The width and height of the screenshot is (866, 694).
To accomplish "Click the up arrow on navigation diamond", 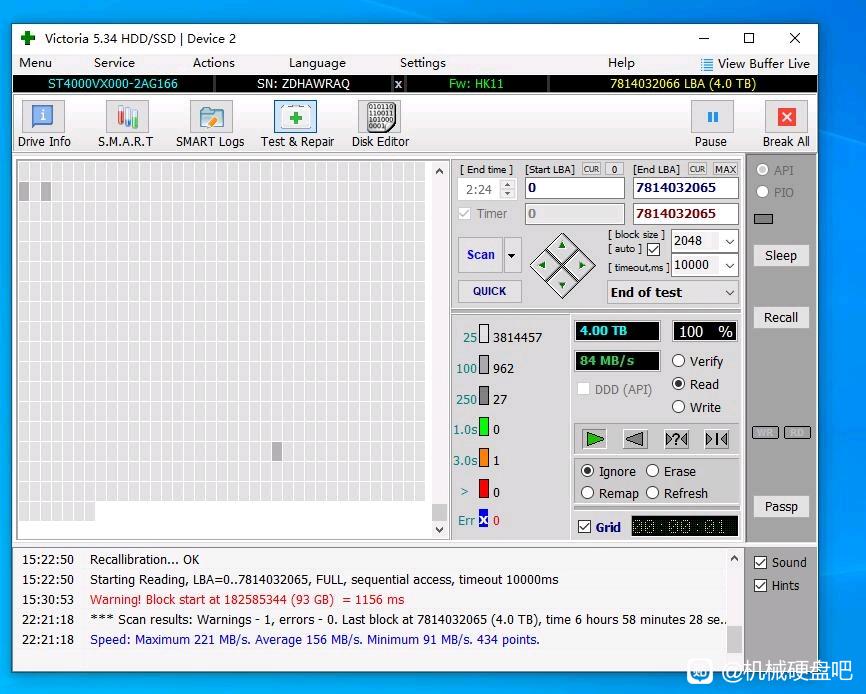I will click(x=562, y=245).
